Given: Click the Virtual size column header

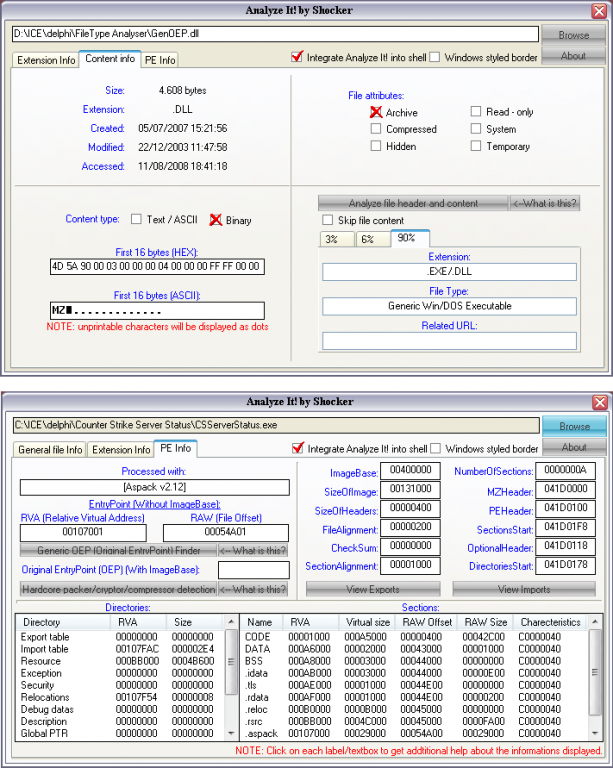Looking at the screenshot, I should (x=368, y=622).
